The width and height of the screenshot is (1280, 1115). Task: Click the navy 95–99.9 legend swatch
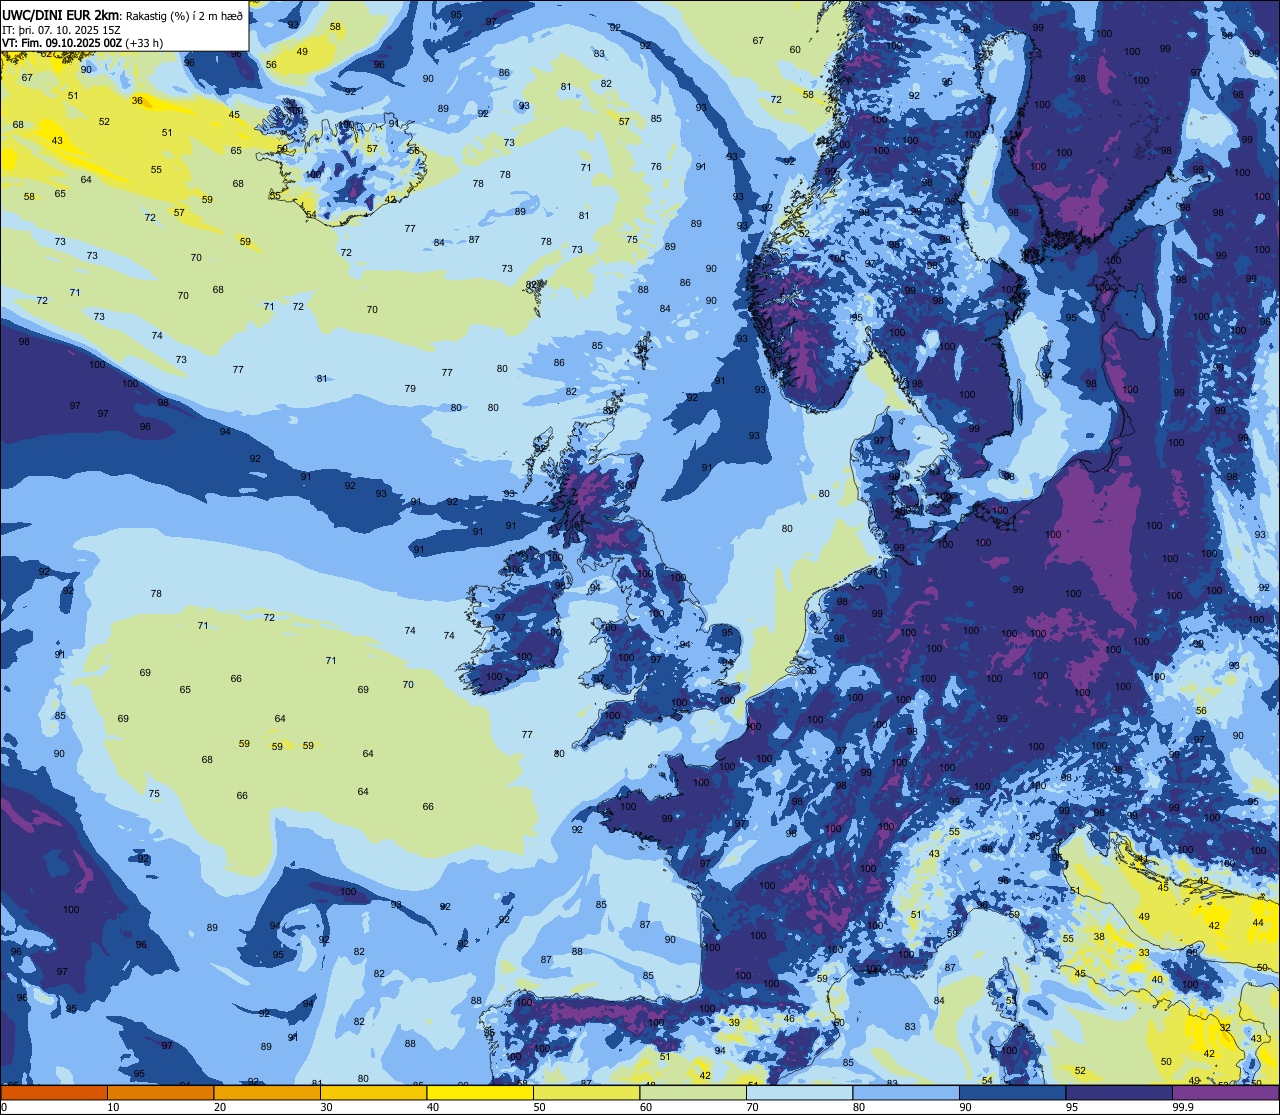1119,1092
